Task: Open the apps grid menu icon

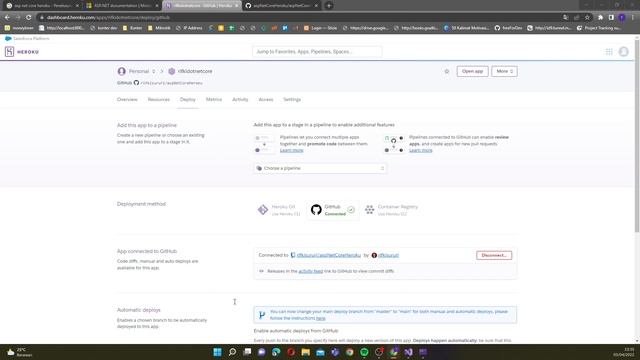Action: tap(609, 52)
